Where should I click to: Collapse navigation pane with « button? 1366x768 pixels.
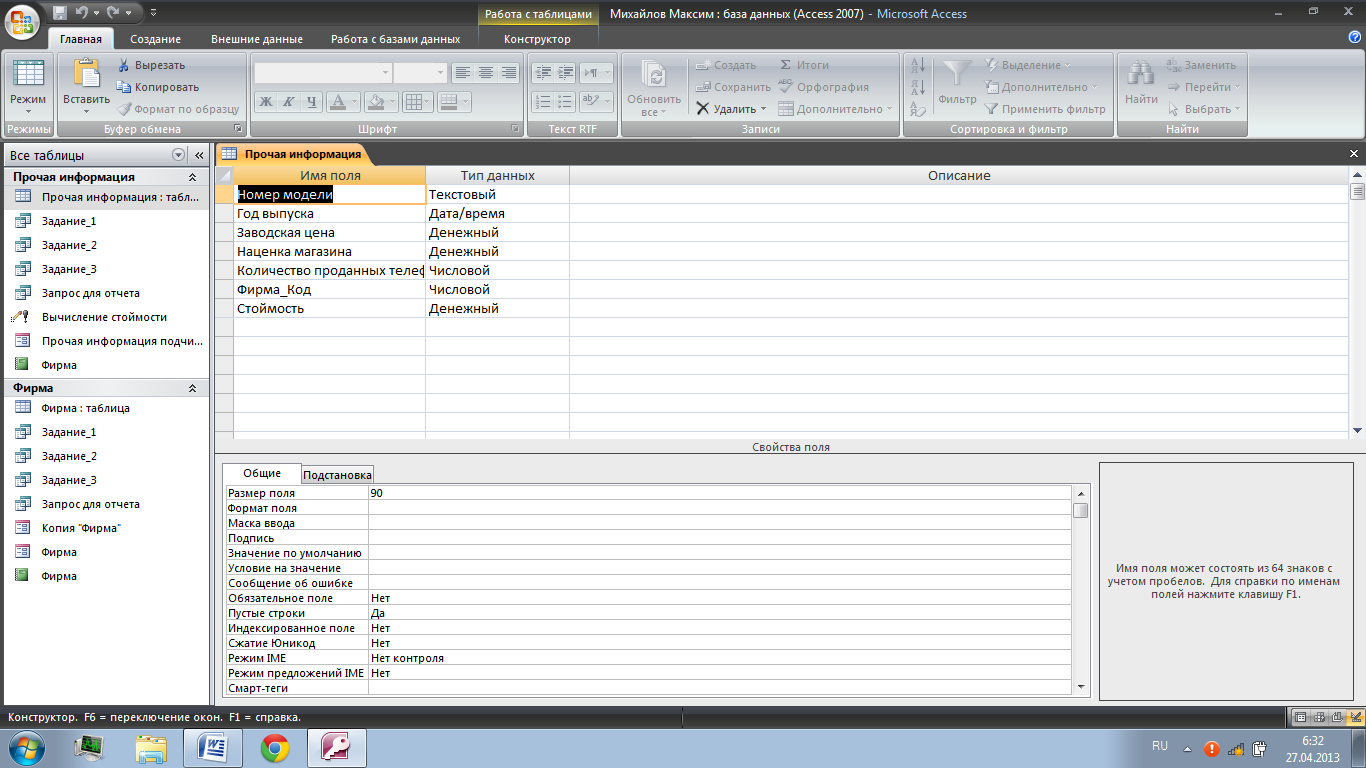coord(198,155)
